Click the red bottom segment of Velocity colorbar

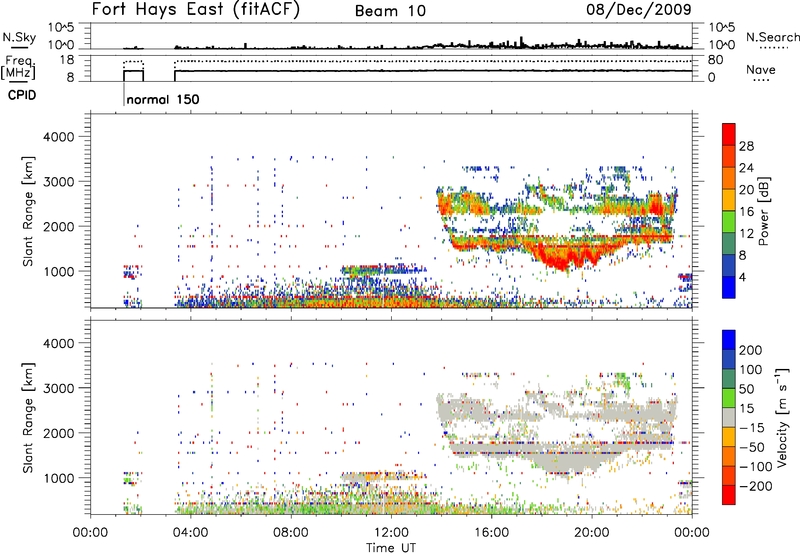(x=729, y=495)
